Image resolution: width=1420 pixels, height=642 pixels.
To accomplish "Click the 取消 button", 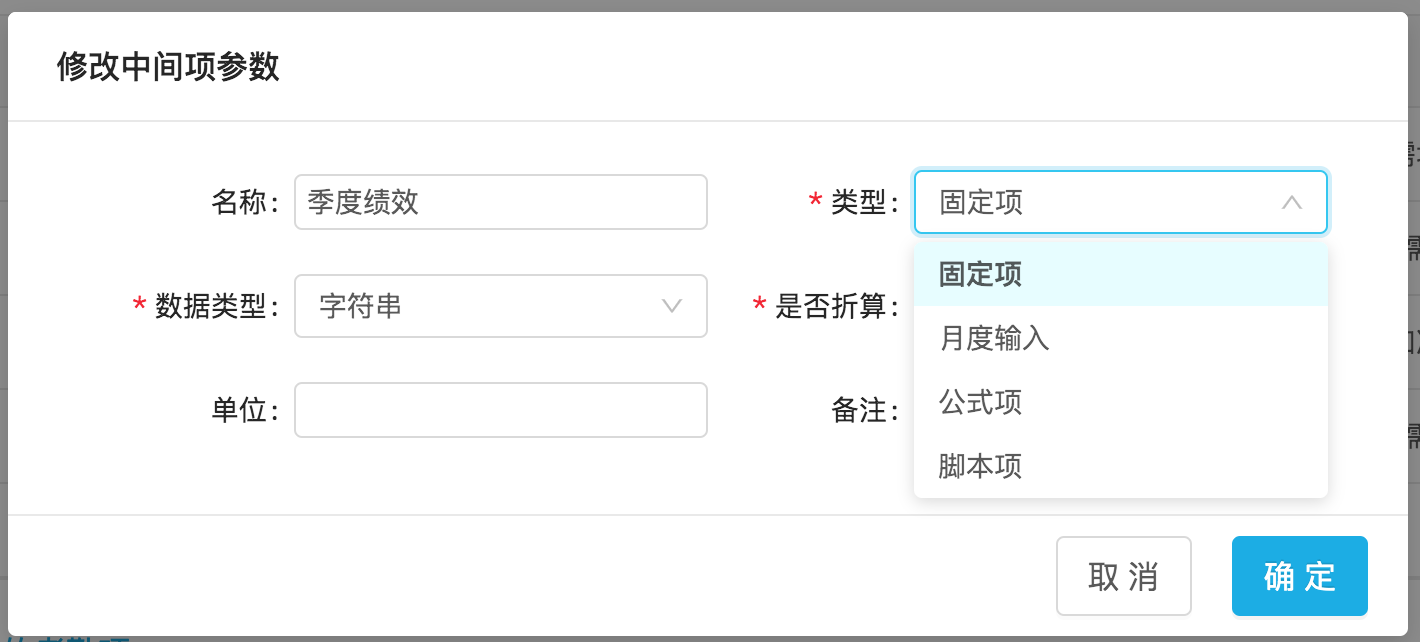I will (1124, 576).
